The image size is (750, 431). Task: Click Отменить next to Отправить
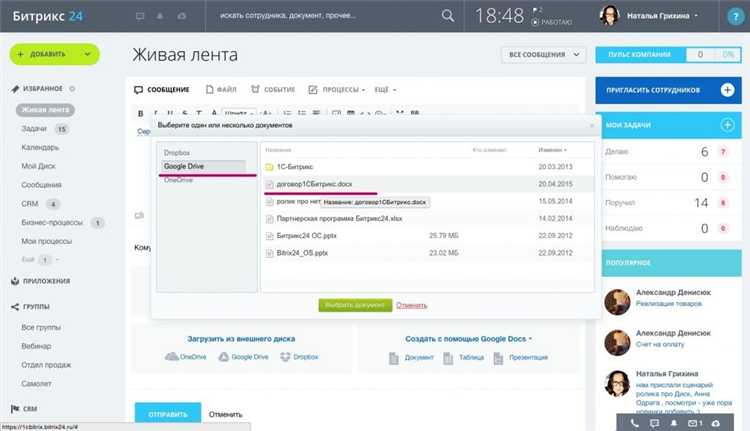(x=225, y=414)
